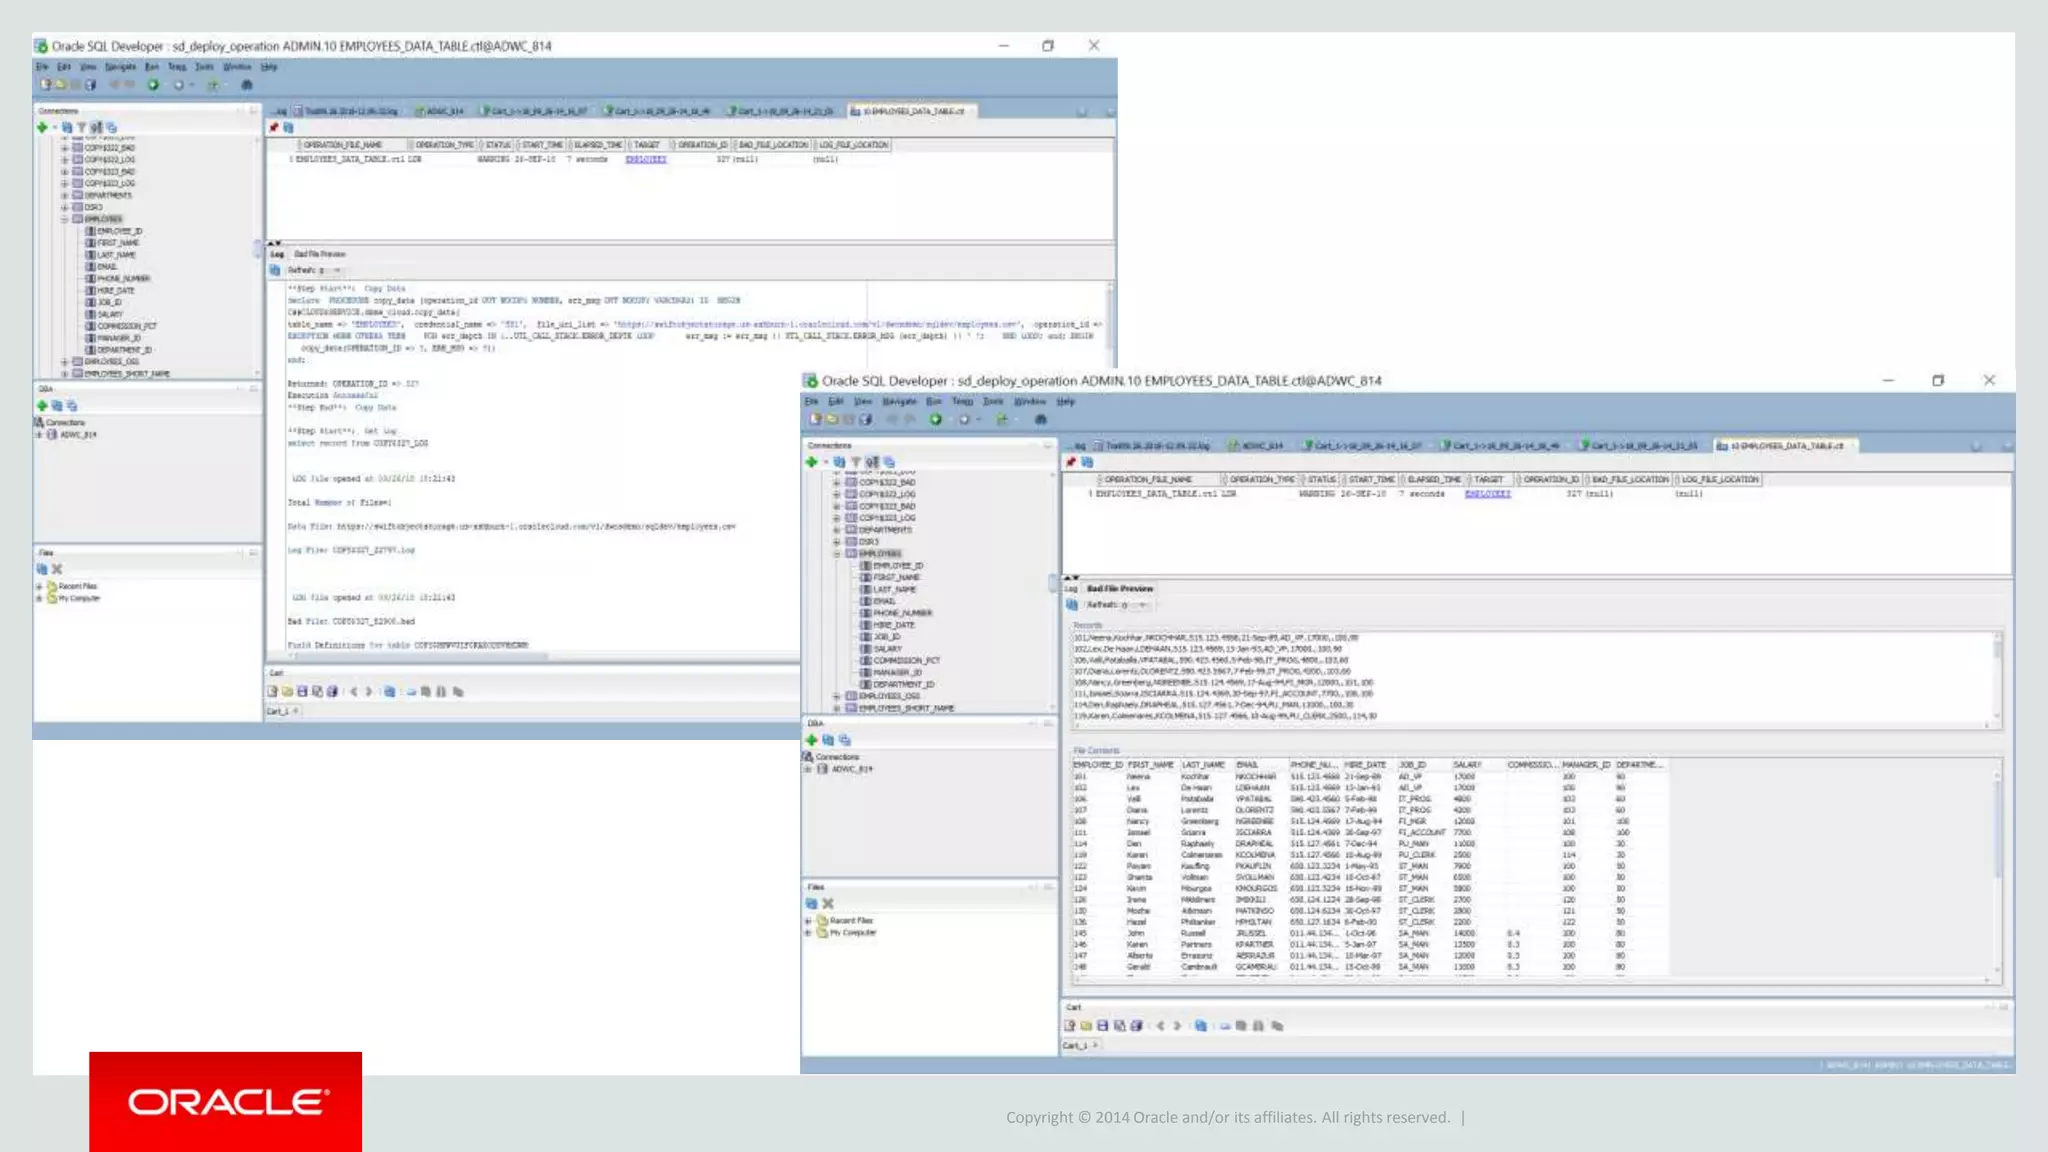Click green New Connection plus, front window Connections
Viewport: 2048px width, 1152px height.
pos(811,462)
